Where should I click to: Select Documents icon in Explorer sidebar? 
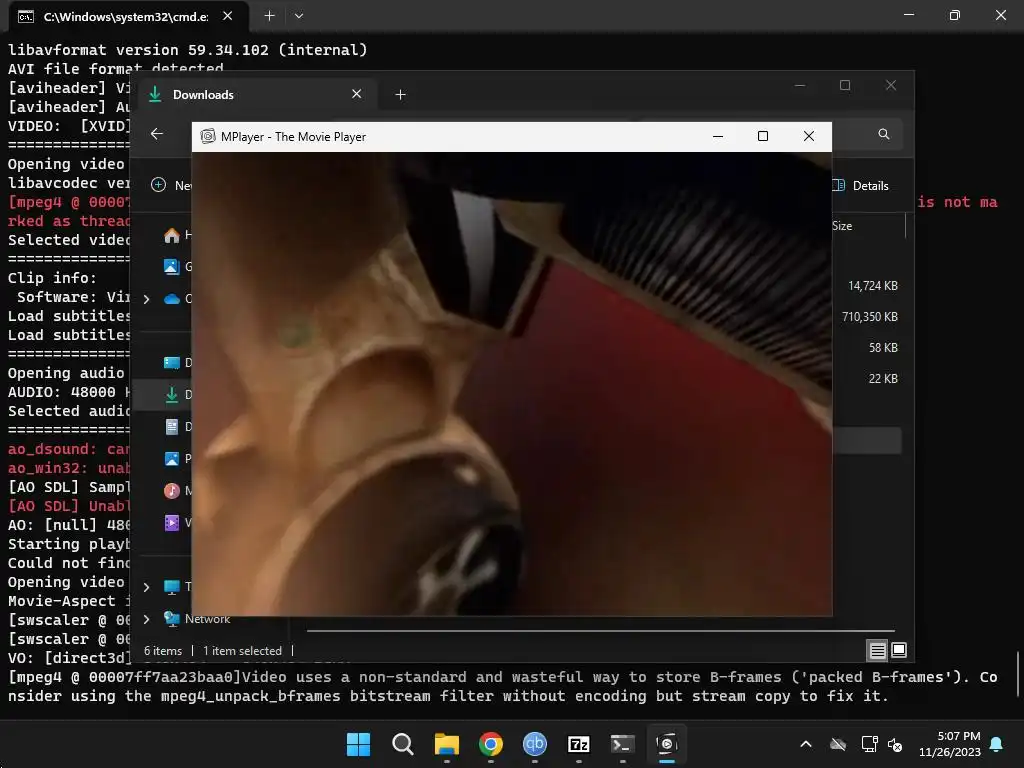click(x=172, y=427)
